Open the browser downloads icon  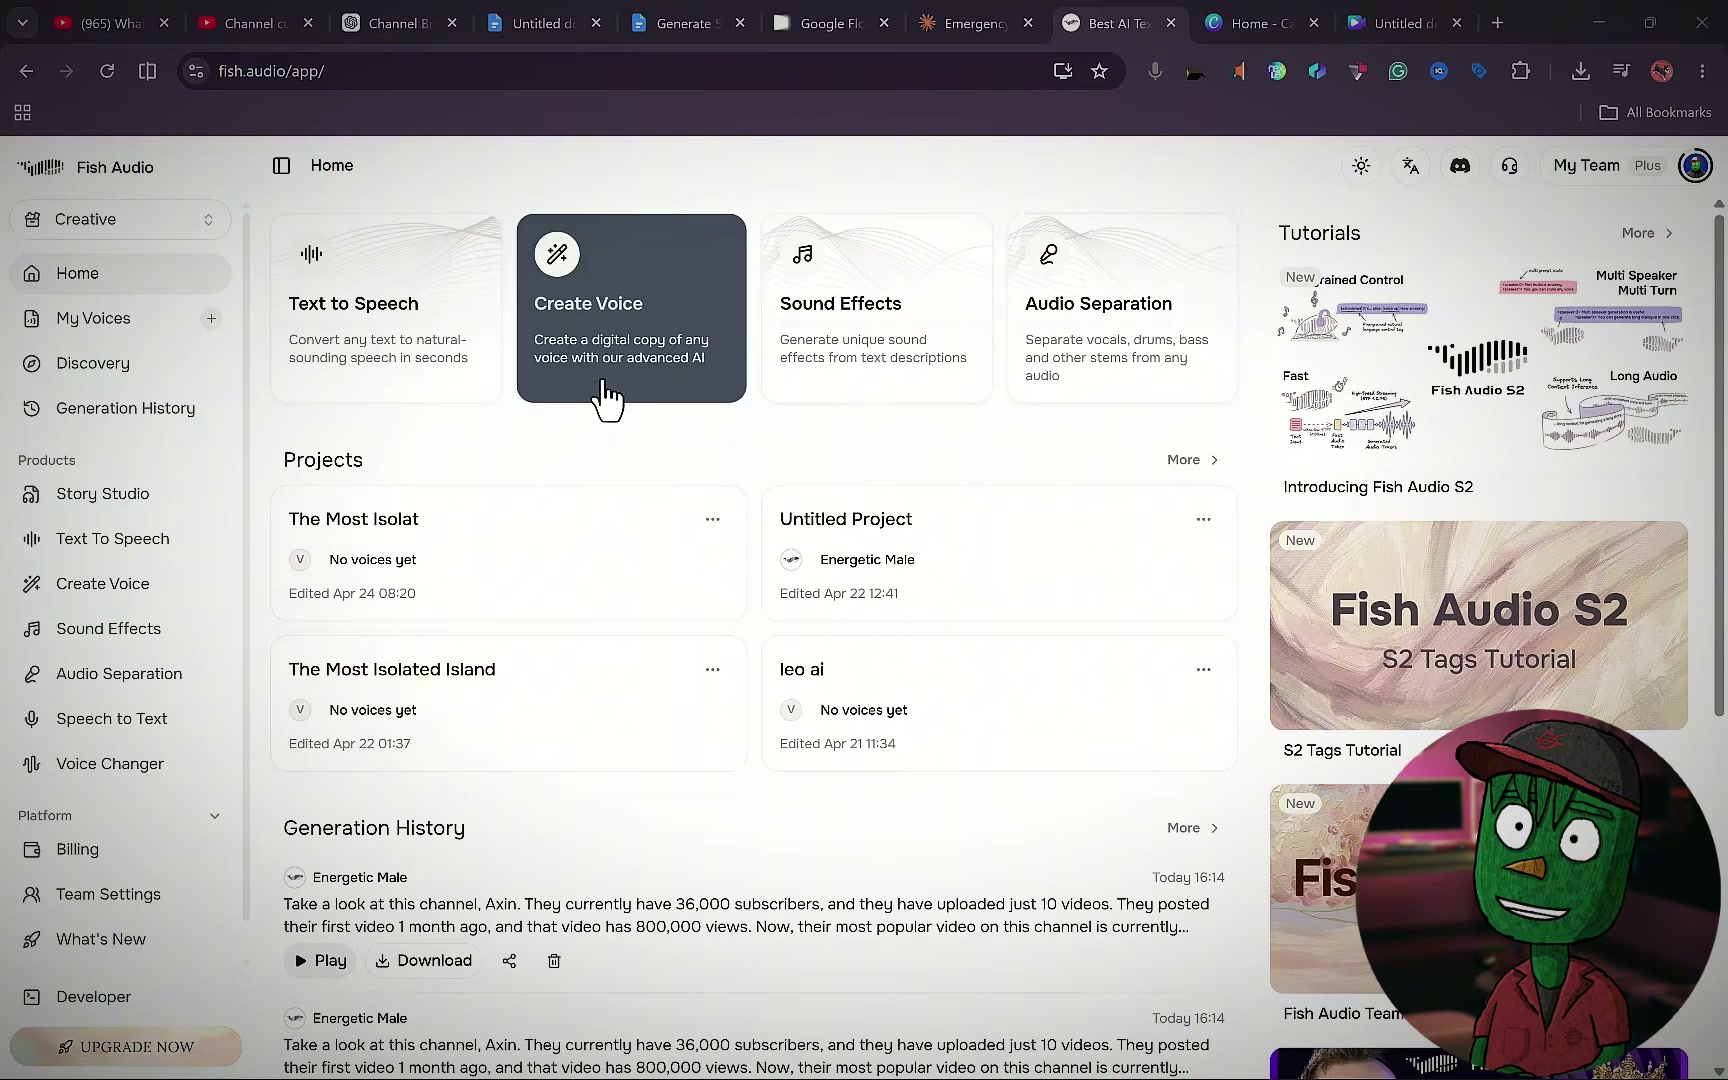point(1580,71)
